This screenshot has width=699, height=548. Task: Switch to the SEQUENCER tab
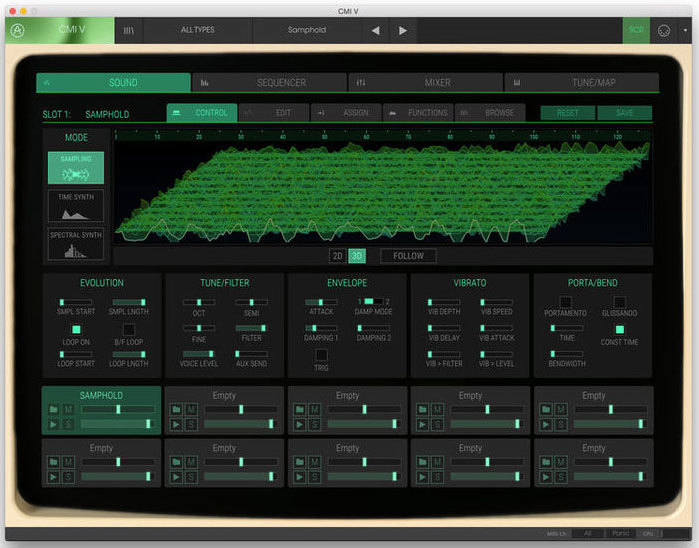click(x=268, y=82)
